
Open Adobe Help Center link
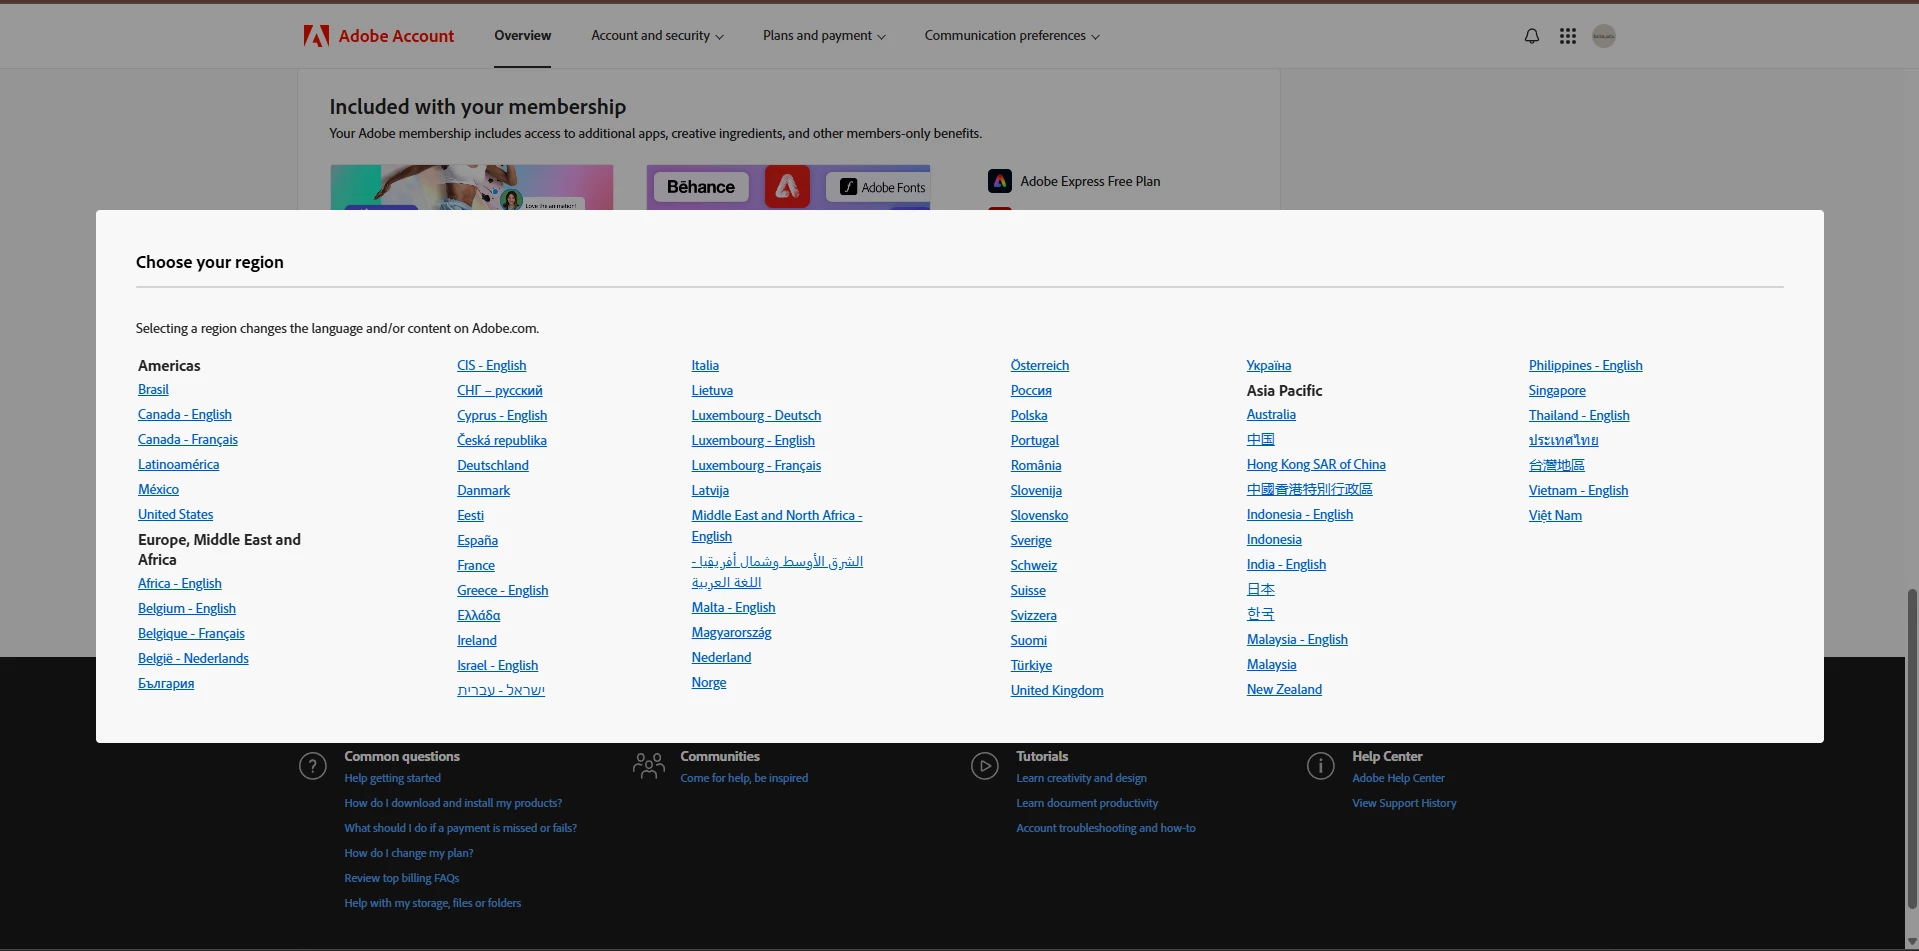1398,779
